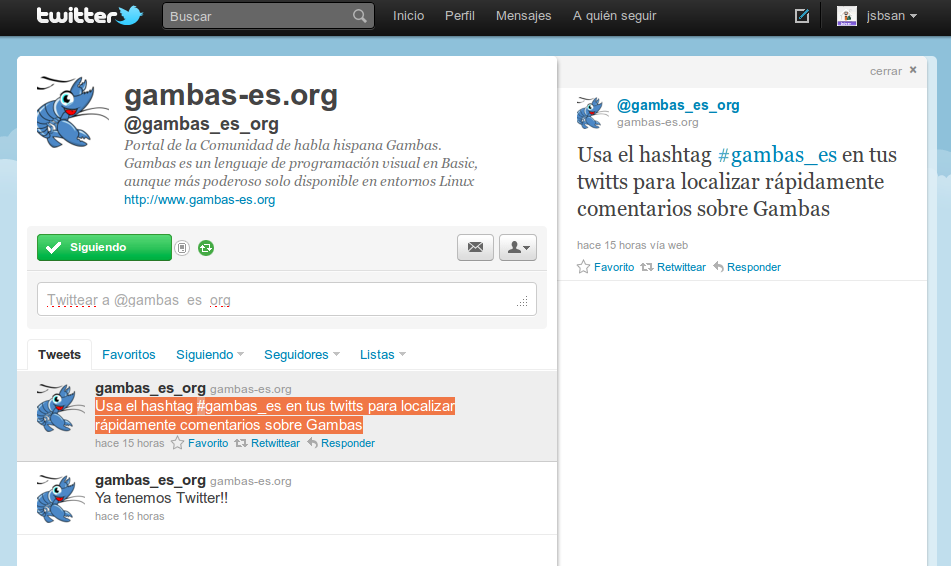Click 'hace 16 horas' timestamp
This screenshot has height=566, width=951.
tap(130, 516)
